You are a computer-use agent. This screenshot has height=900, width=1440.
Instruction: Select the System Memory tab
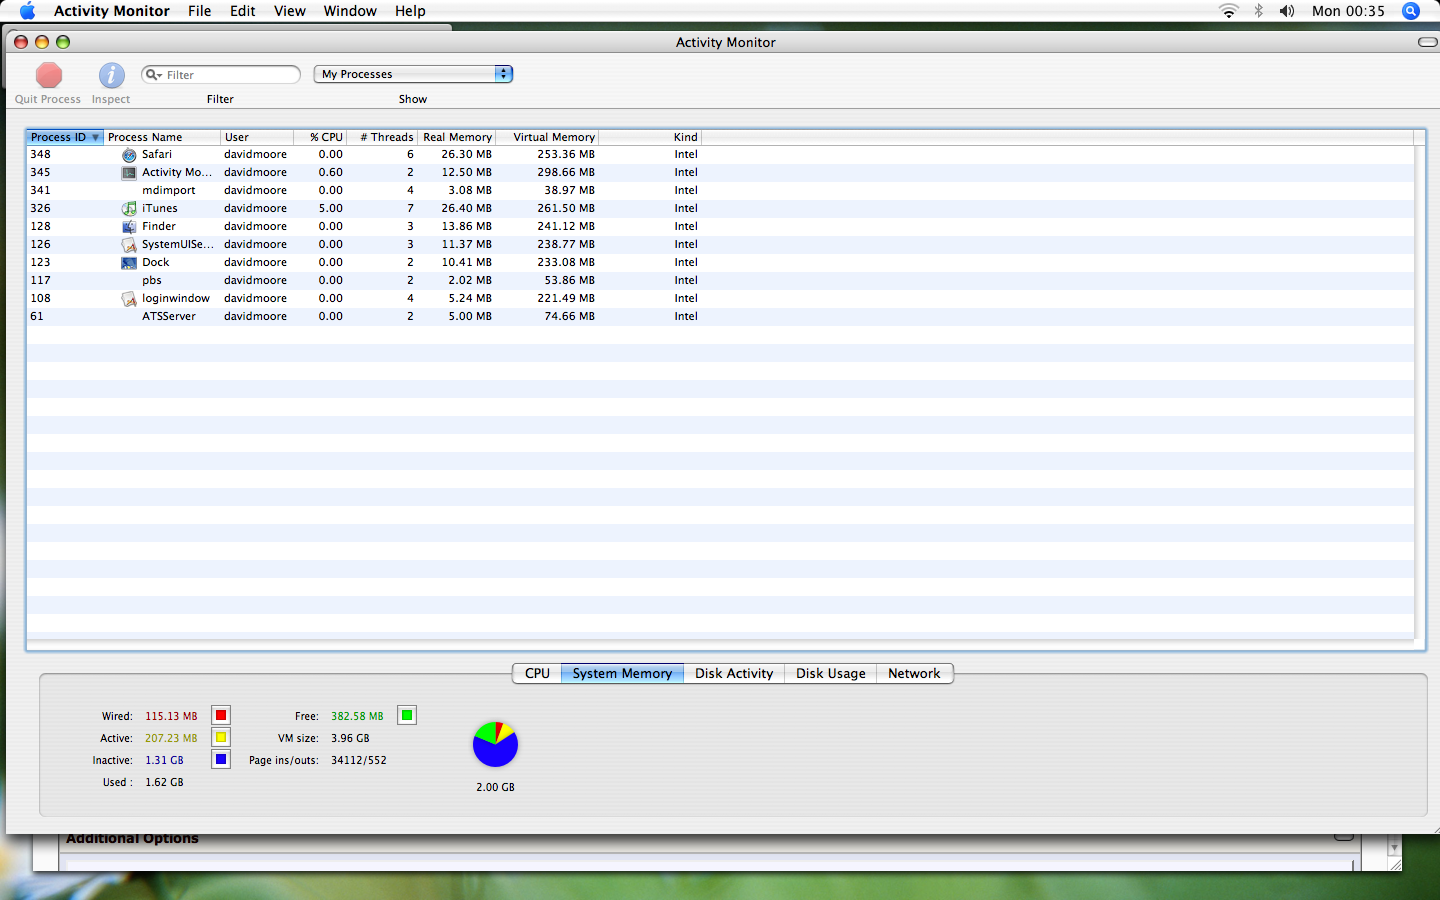coord(622,673)
